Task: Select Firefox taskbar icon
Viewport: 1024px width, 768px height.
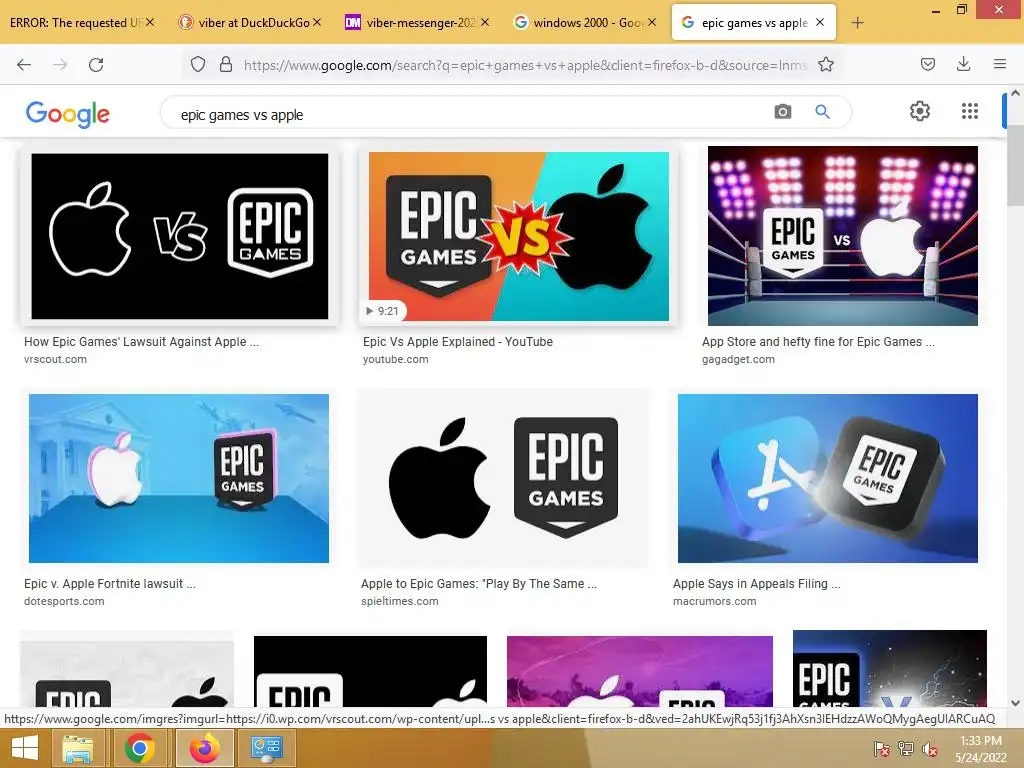Action: pos(204,748)
